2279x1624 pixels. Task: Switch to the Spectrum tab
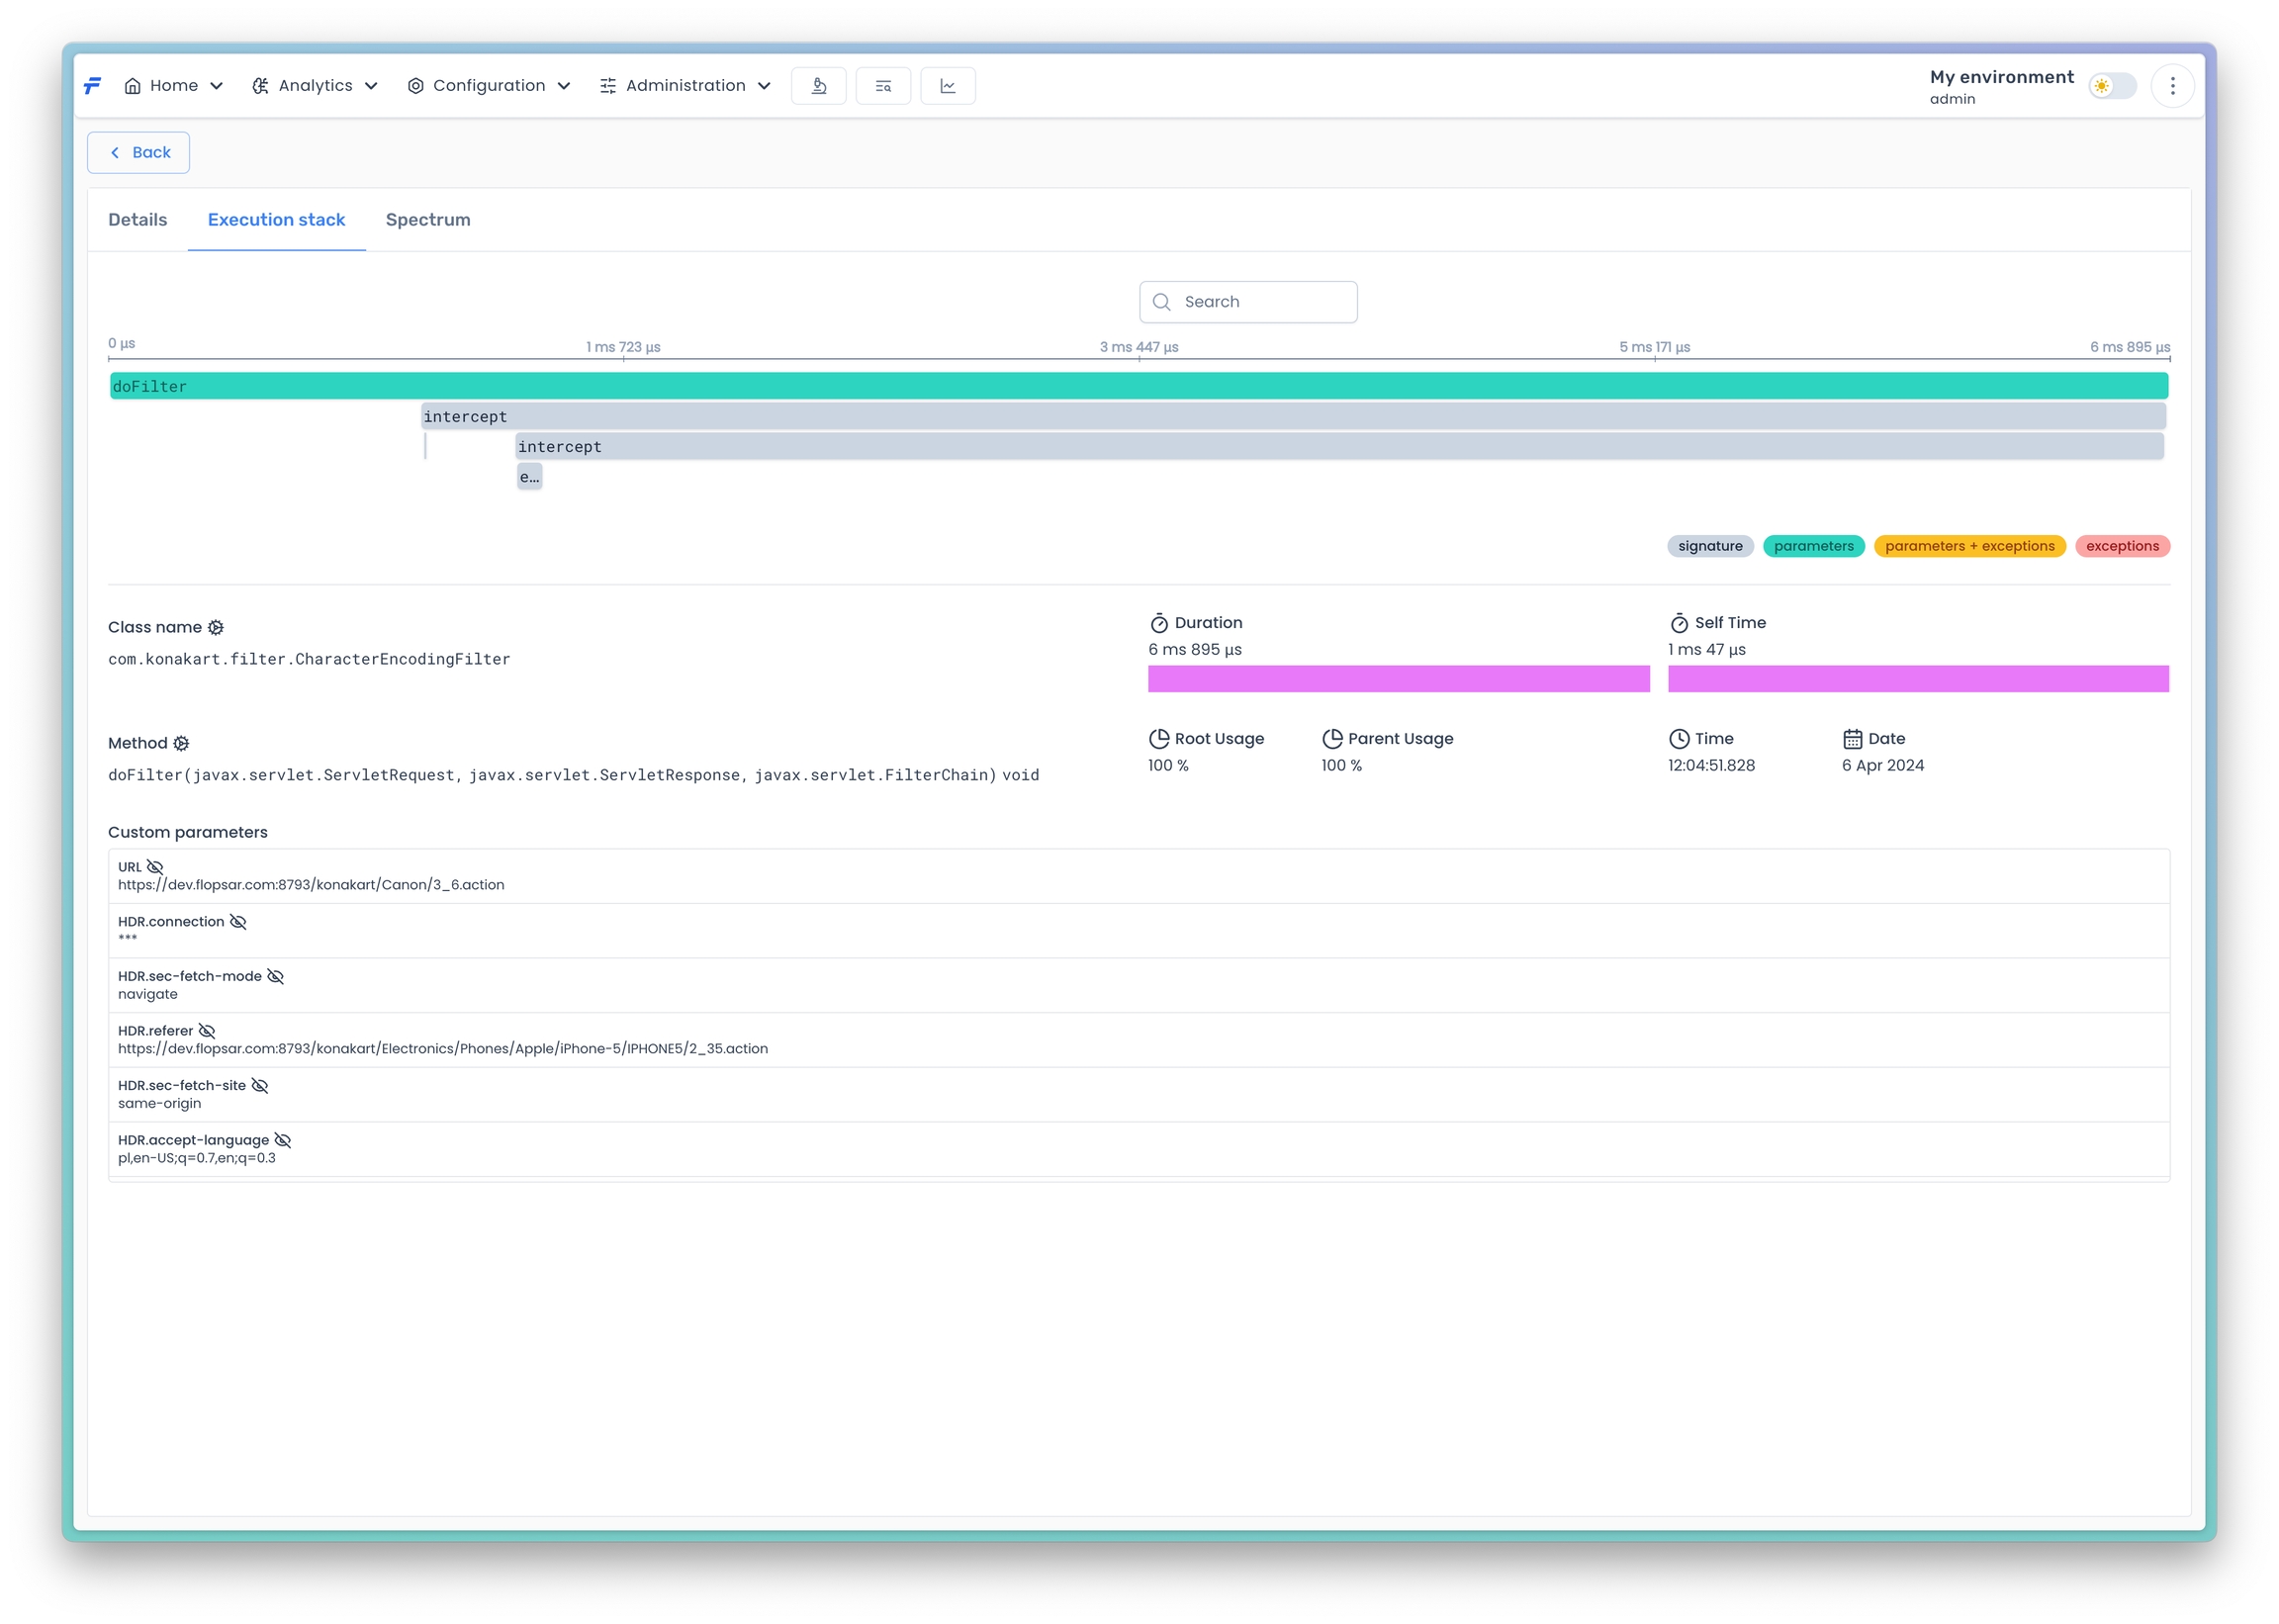[428, 220]
